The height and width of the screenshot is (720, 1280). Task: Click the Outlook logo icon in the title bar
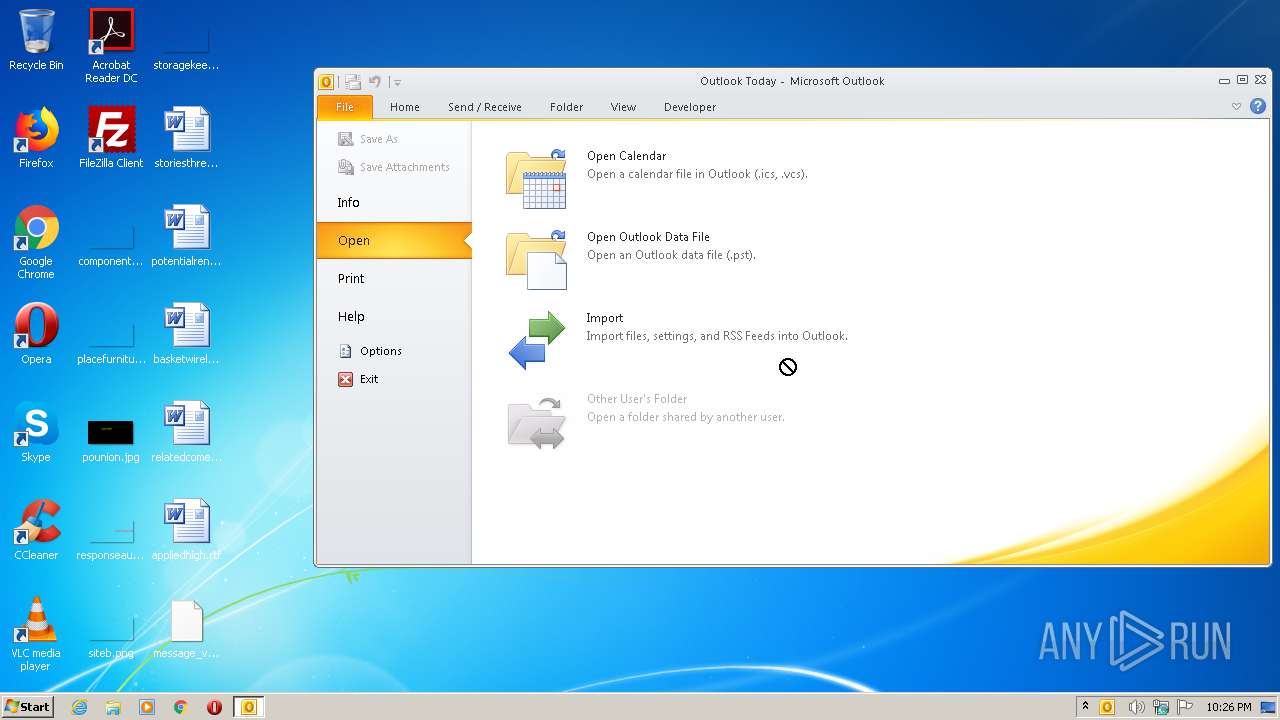pyautogui.click(x=326, y=82)
